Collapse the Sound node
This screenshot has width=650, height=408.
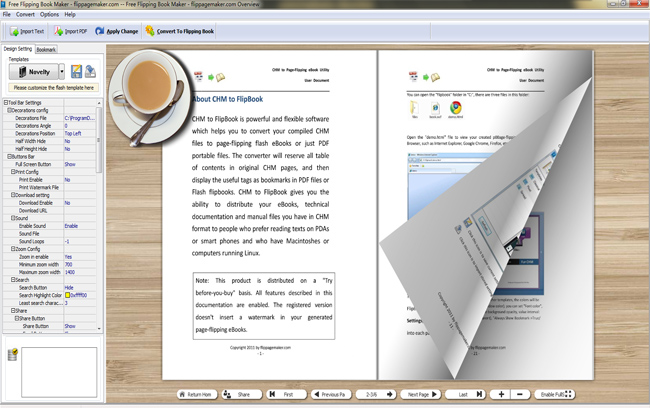coord(13,218)
